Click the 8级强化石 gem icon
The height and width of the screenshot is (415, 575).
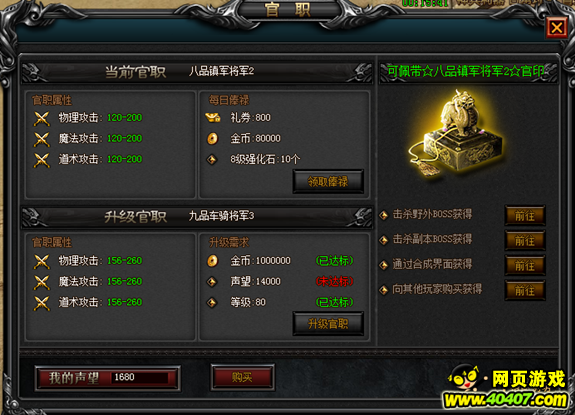(212, 159)
